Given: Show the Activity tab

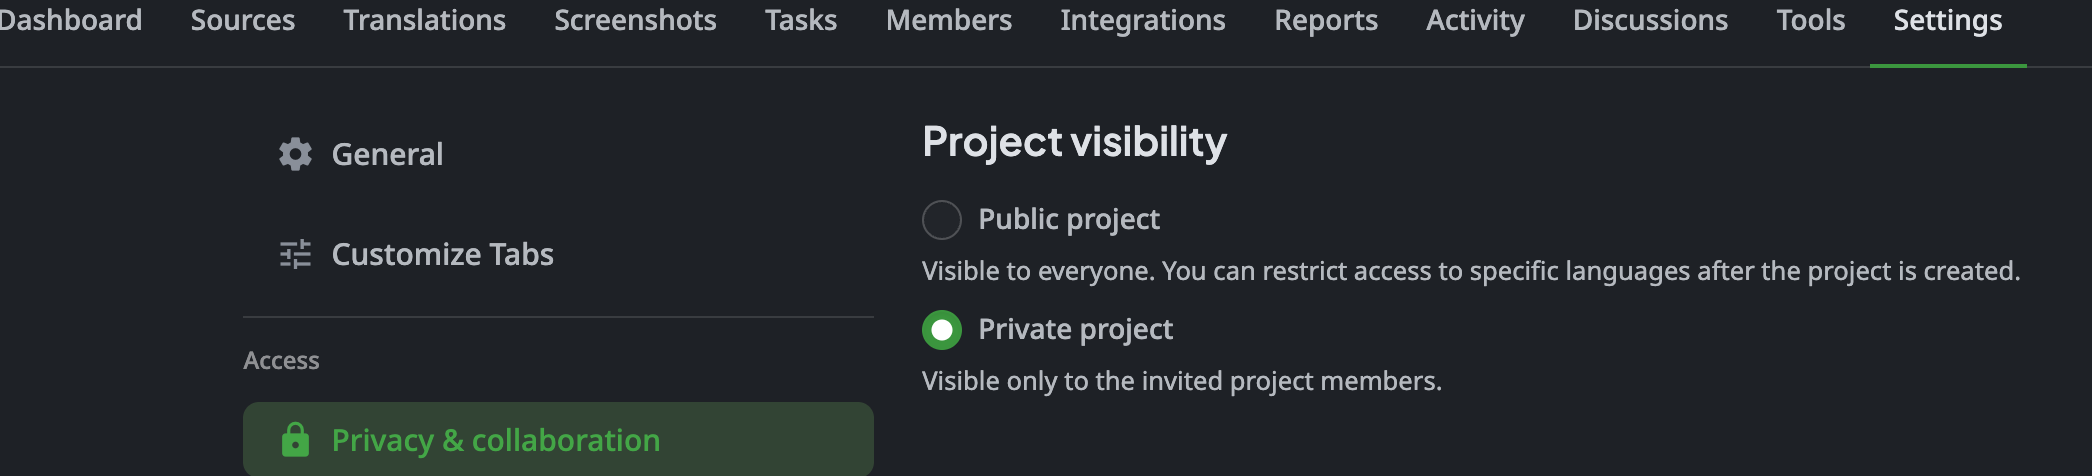Looking at the screenshot, I should pos(1475,20).
